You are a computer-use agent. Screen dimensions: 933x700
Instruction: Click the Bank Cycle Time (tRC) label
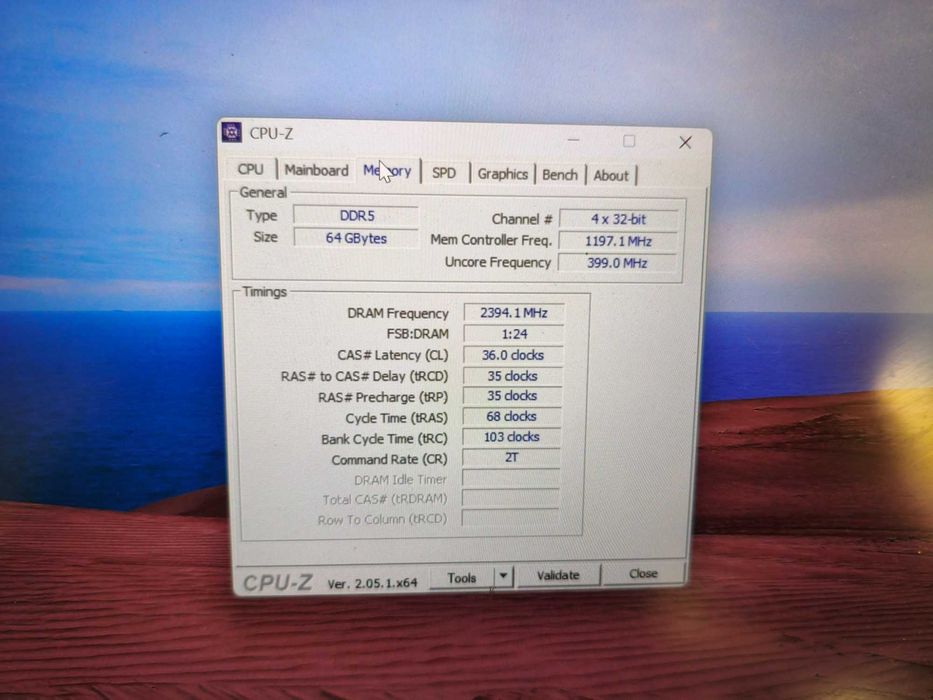point(384,439)
